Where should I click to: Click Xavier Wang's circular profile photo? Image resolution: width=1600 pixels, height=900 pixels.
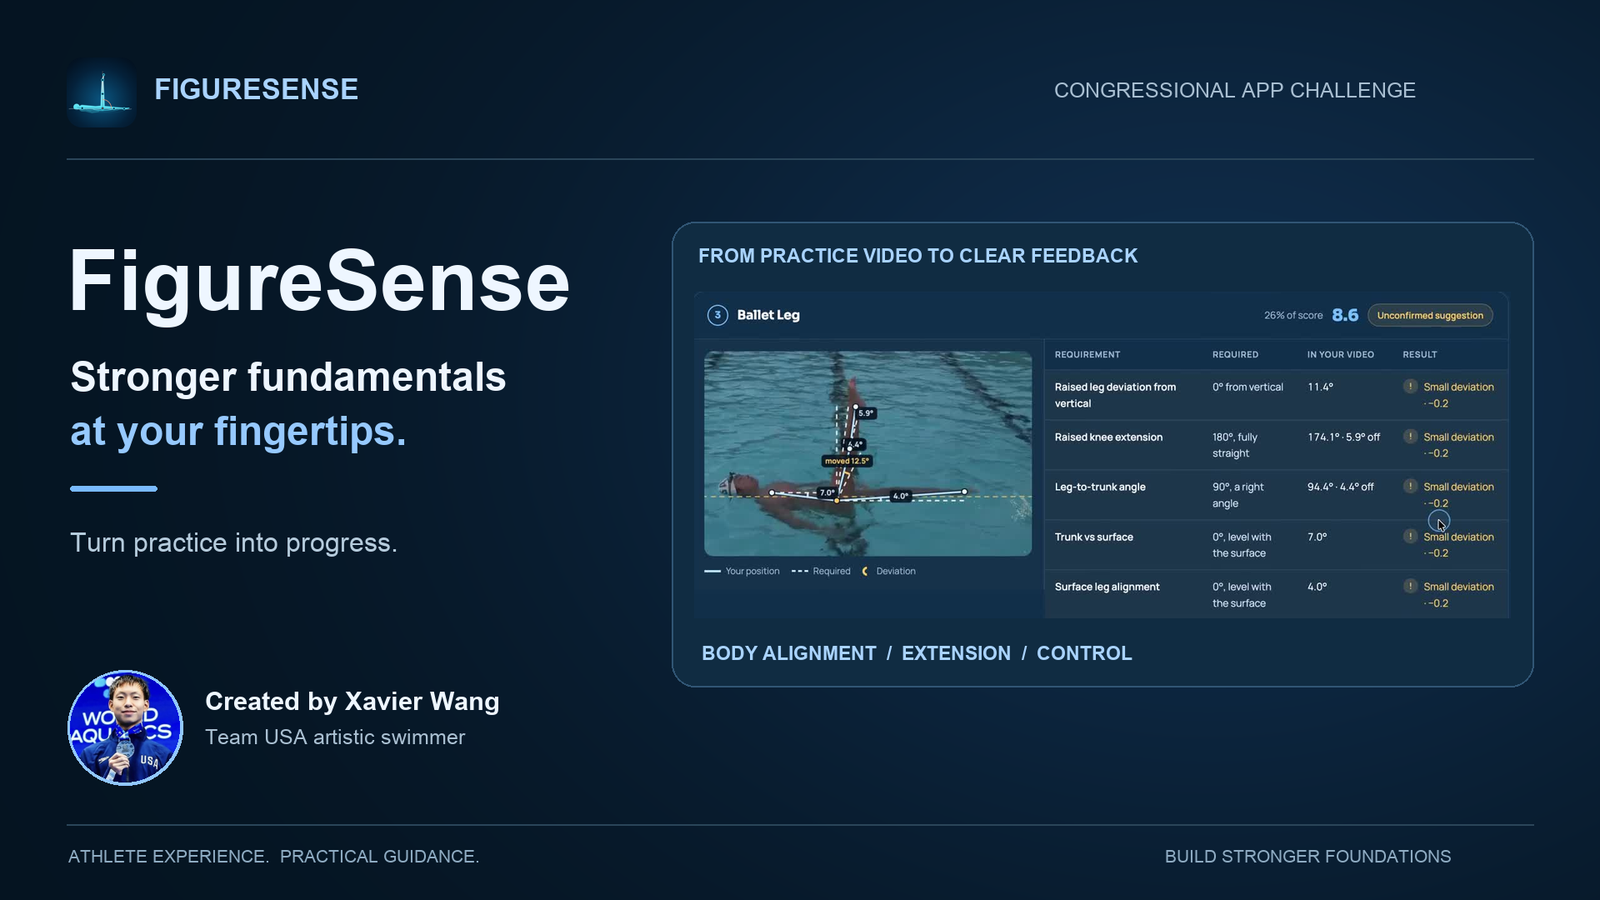click(x=125, y=728)
